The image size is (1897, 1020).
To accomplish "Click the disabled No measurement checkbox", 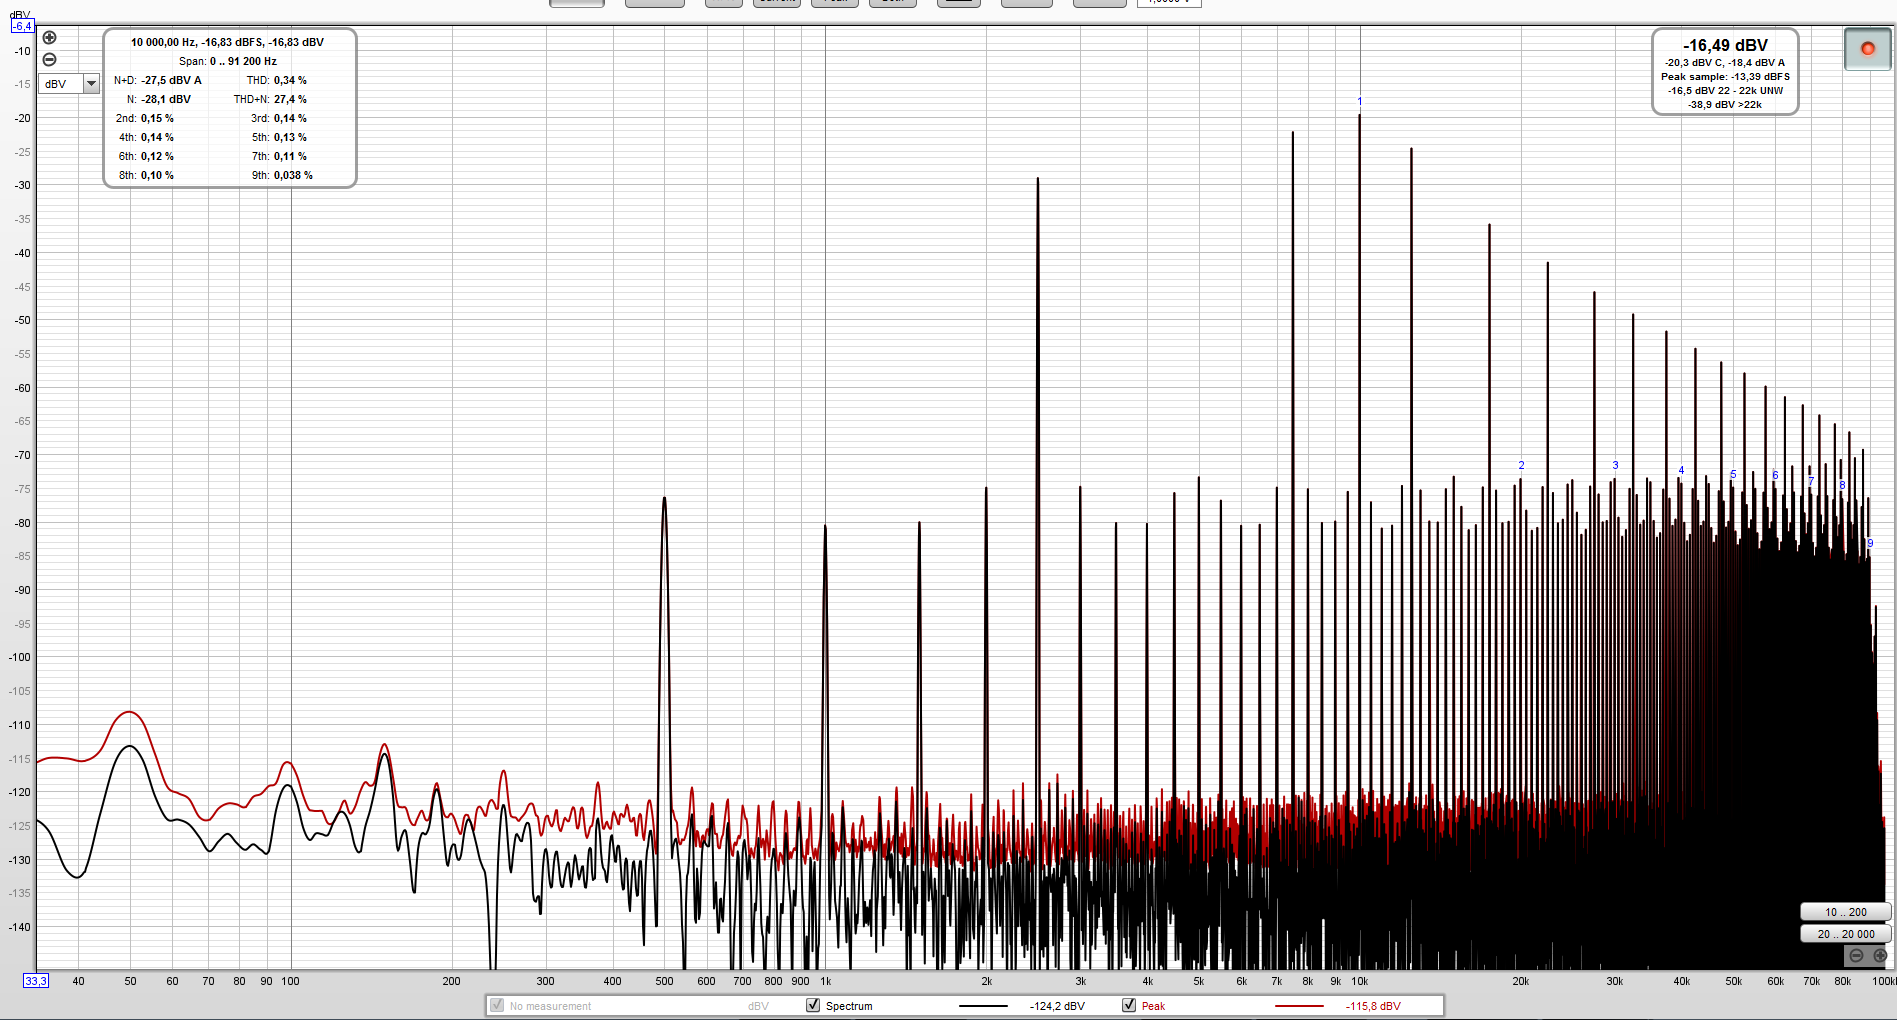I will (x=497, y=1005).
